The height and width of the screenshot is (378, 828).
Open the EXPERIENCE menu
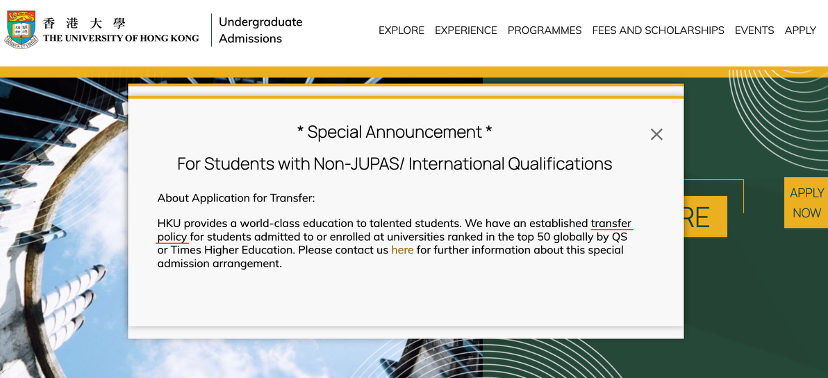(466, 30)
